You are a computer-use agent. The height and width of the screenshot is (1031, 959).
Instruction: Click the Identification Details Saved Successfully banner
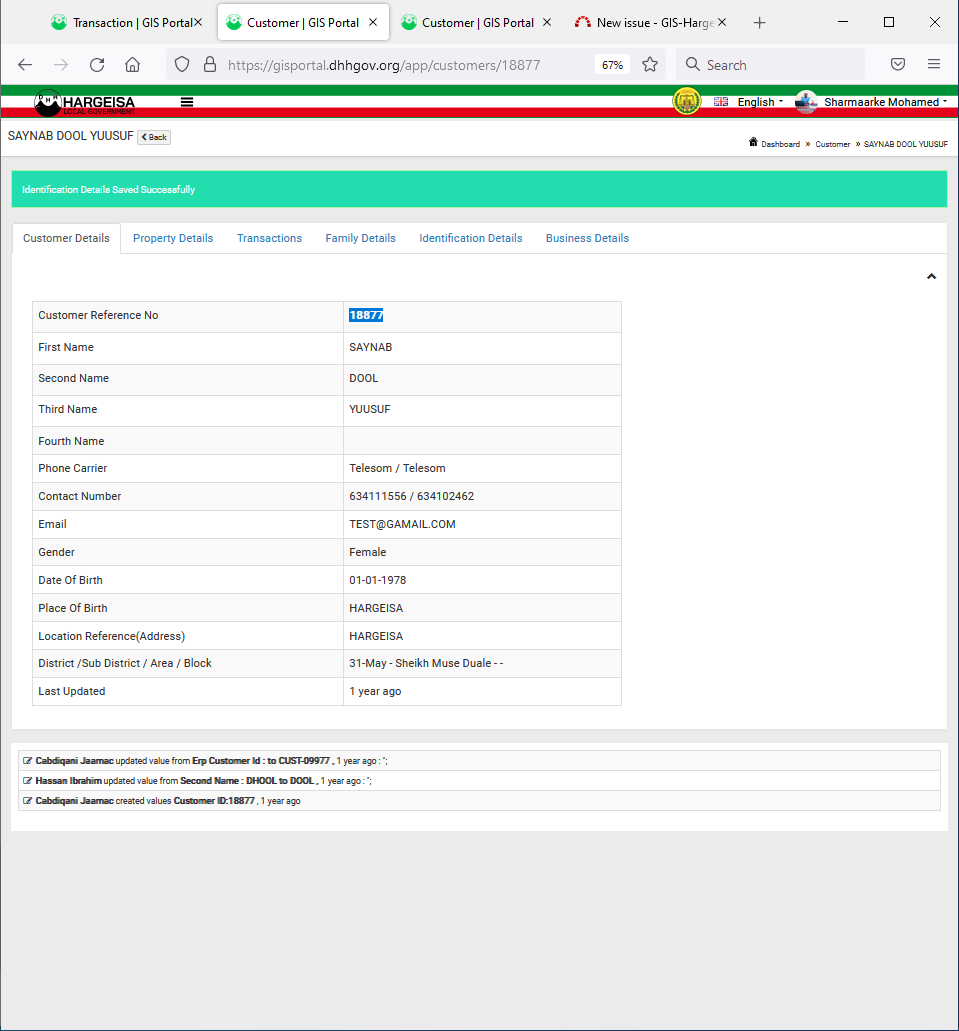(479, 189)
